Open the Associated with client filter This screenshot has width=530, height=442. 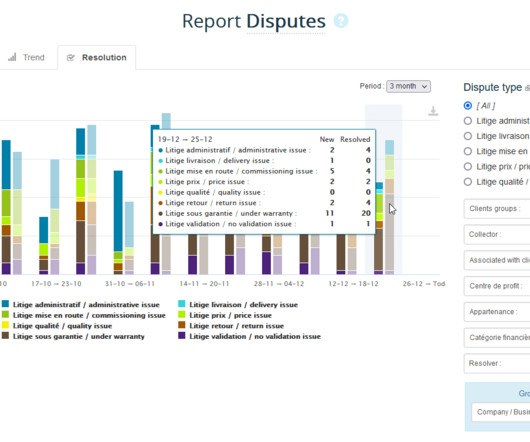tap(497, 260)
